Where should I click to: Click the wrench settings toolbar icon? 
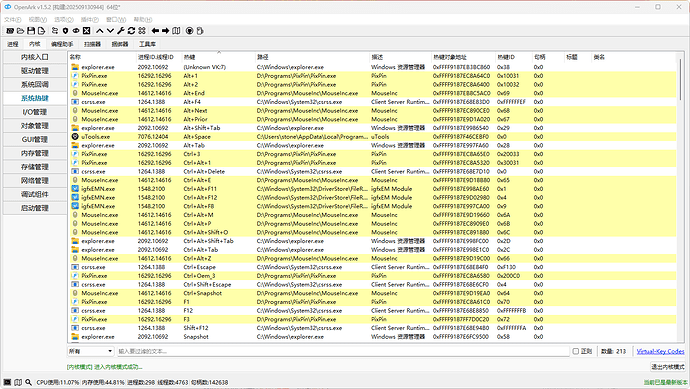click(121, 31)
